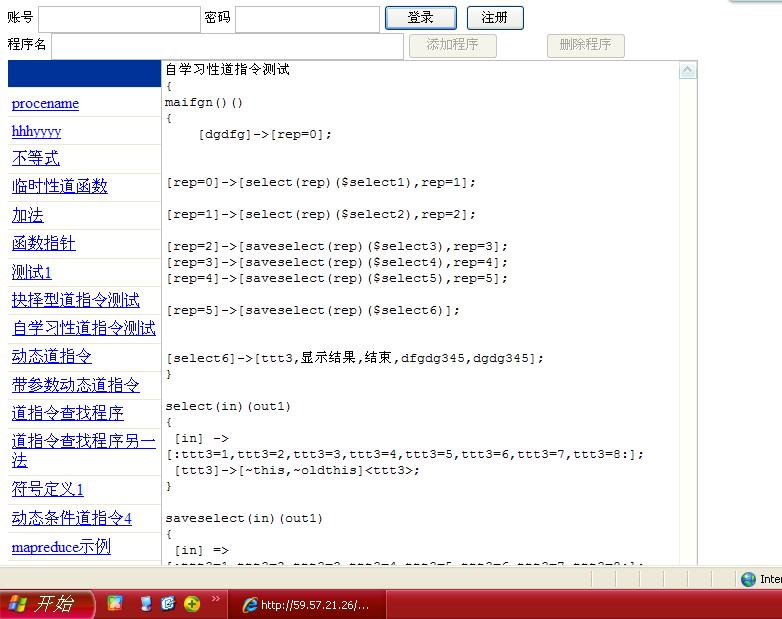Click the code line containing $select5
This screenshot has height=619, width=782.
(337, 278)
